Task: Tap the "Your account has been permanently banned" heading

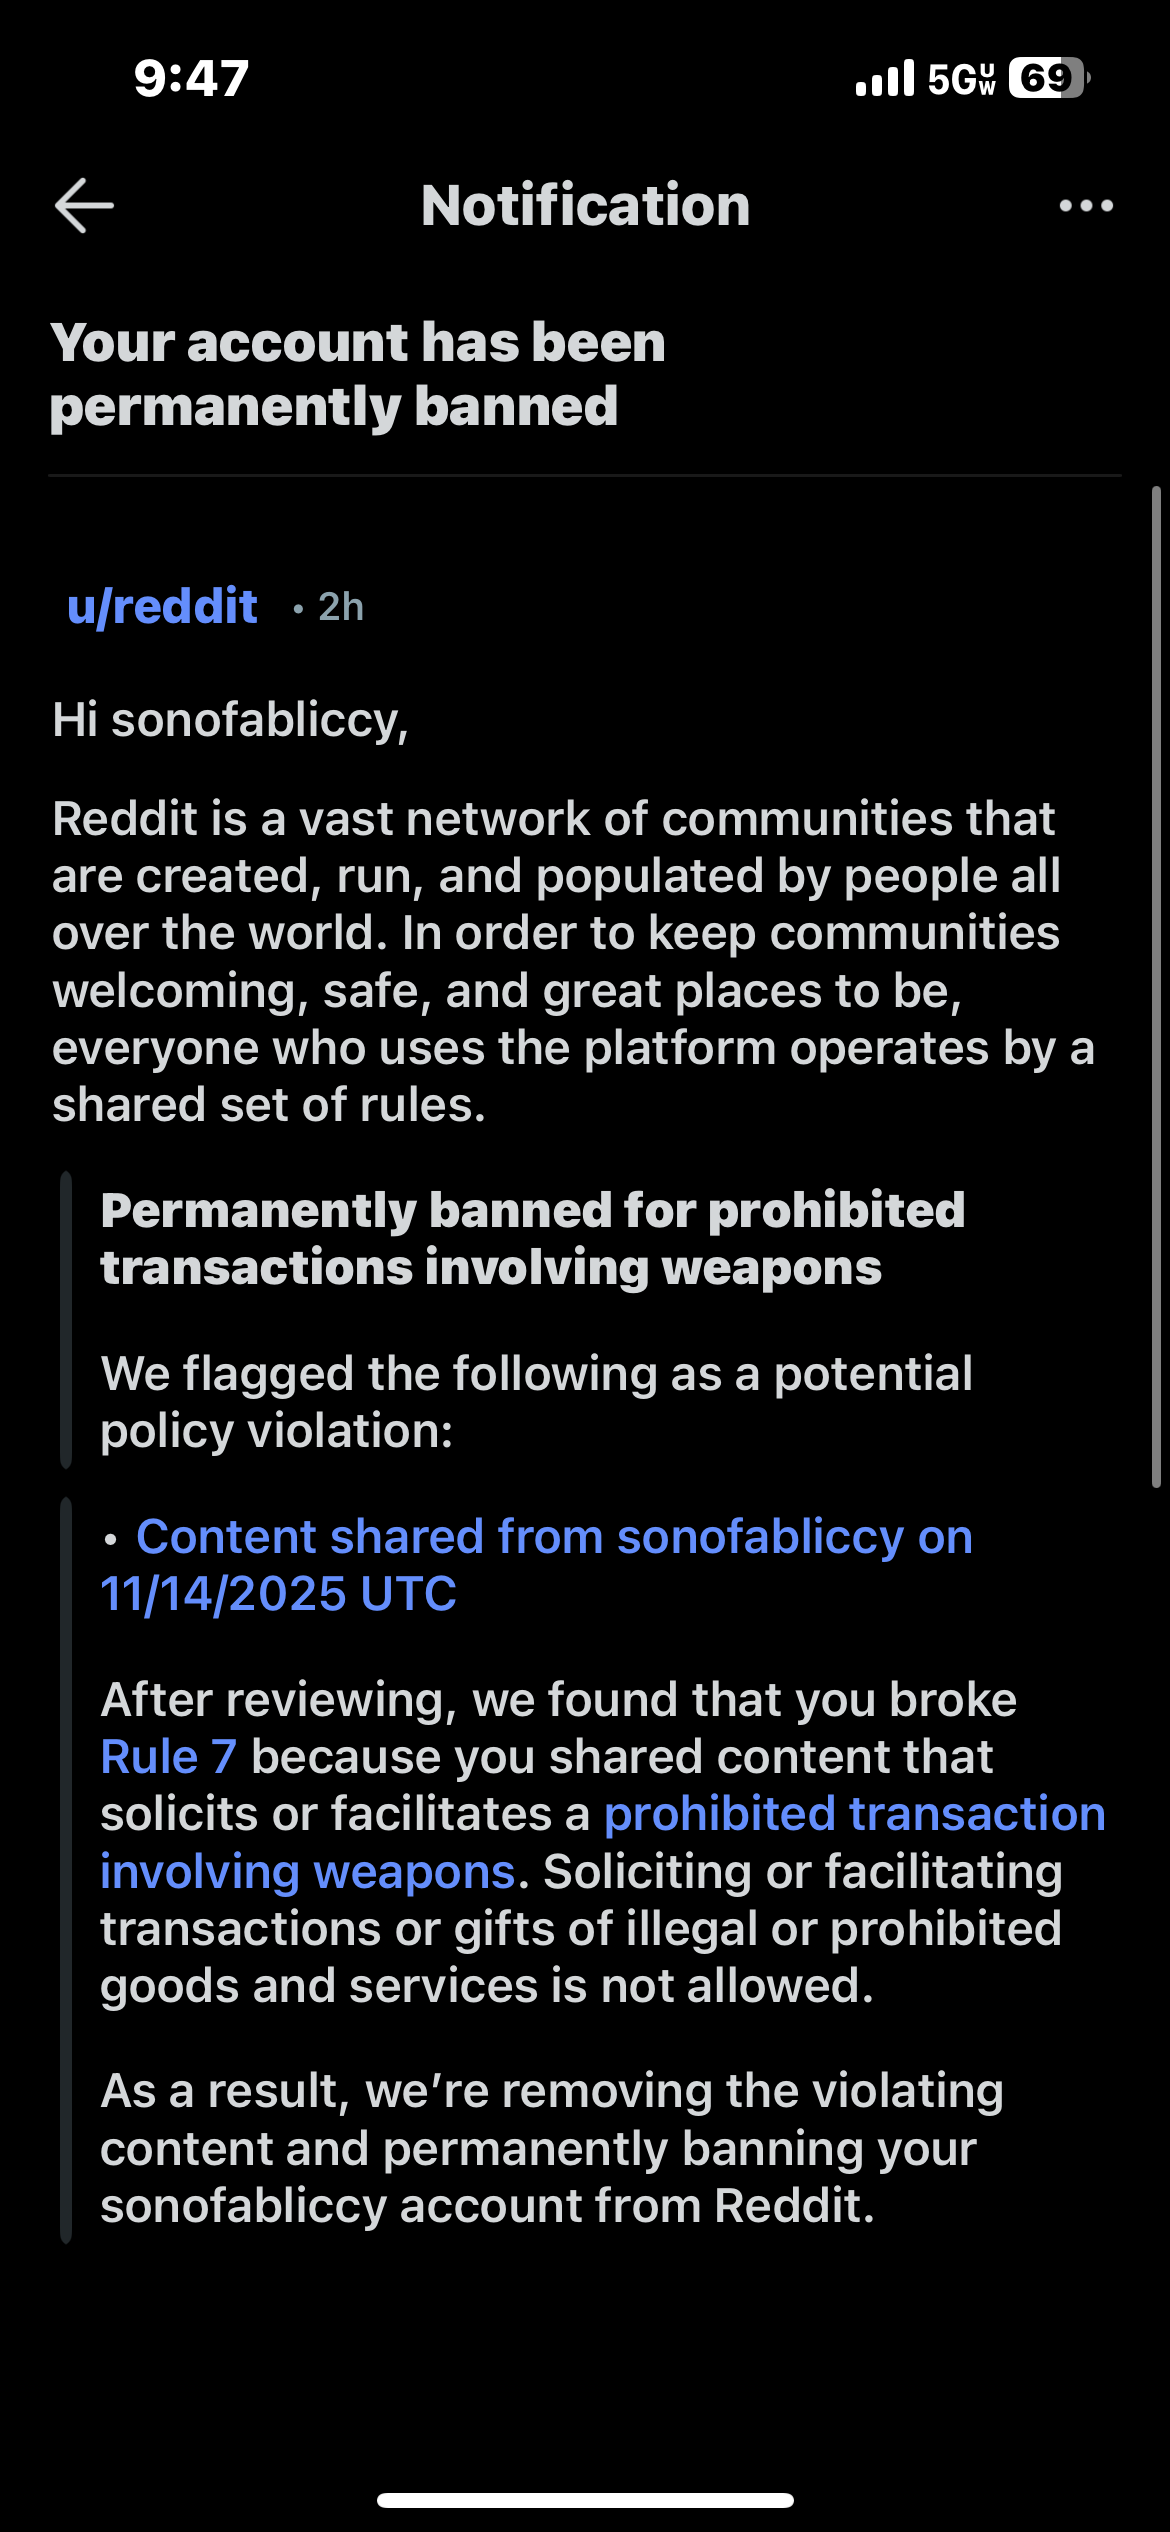Action: click(357, 374)
